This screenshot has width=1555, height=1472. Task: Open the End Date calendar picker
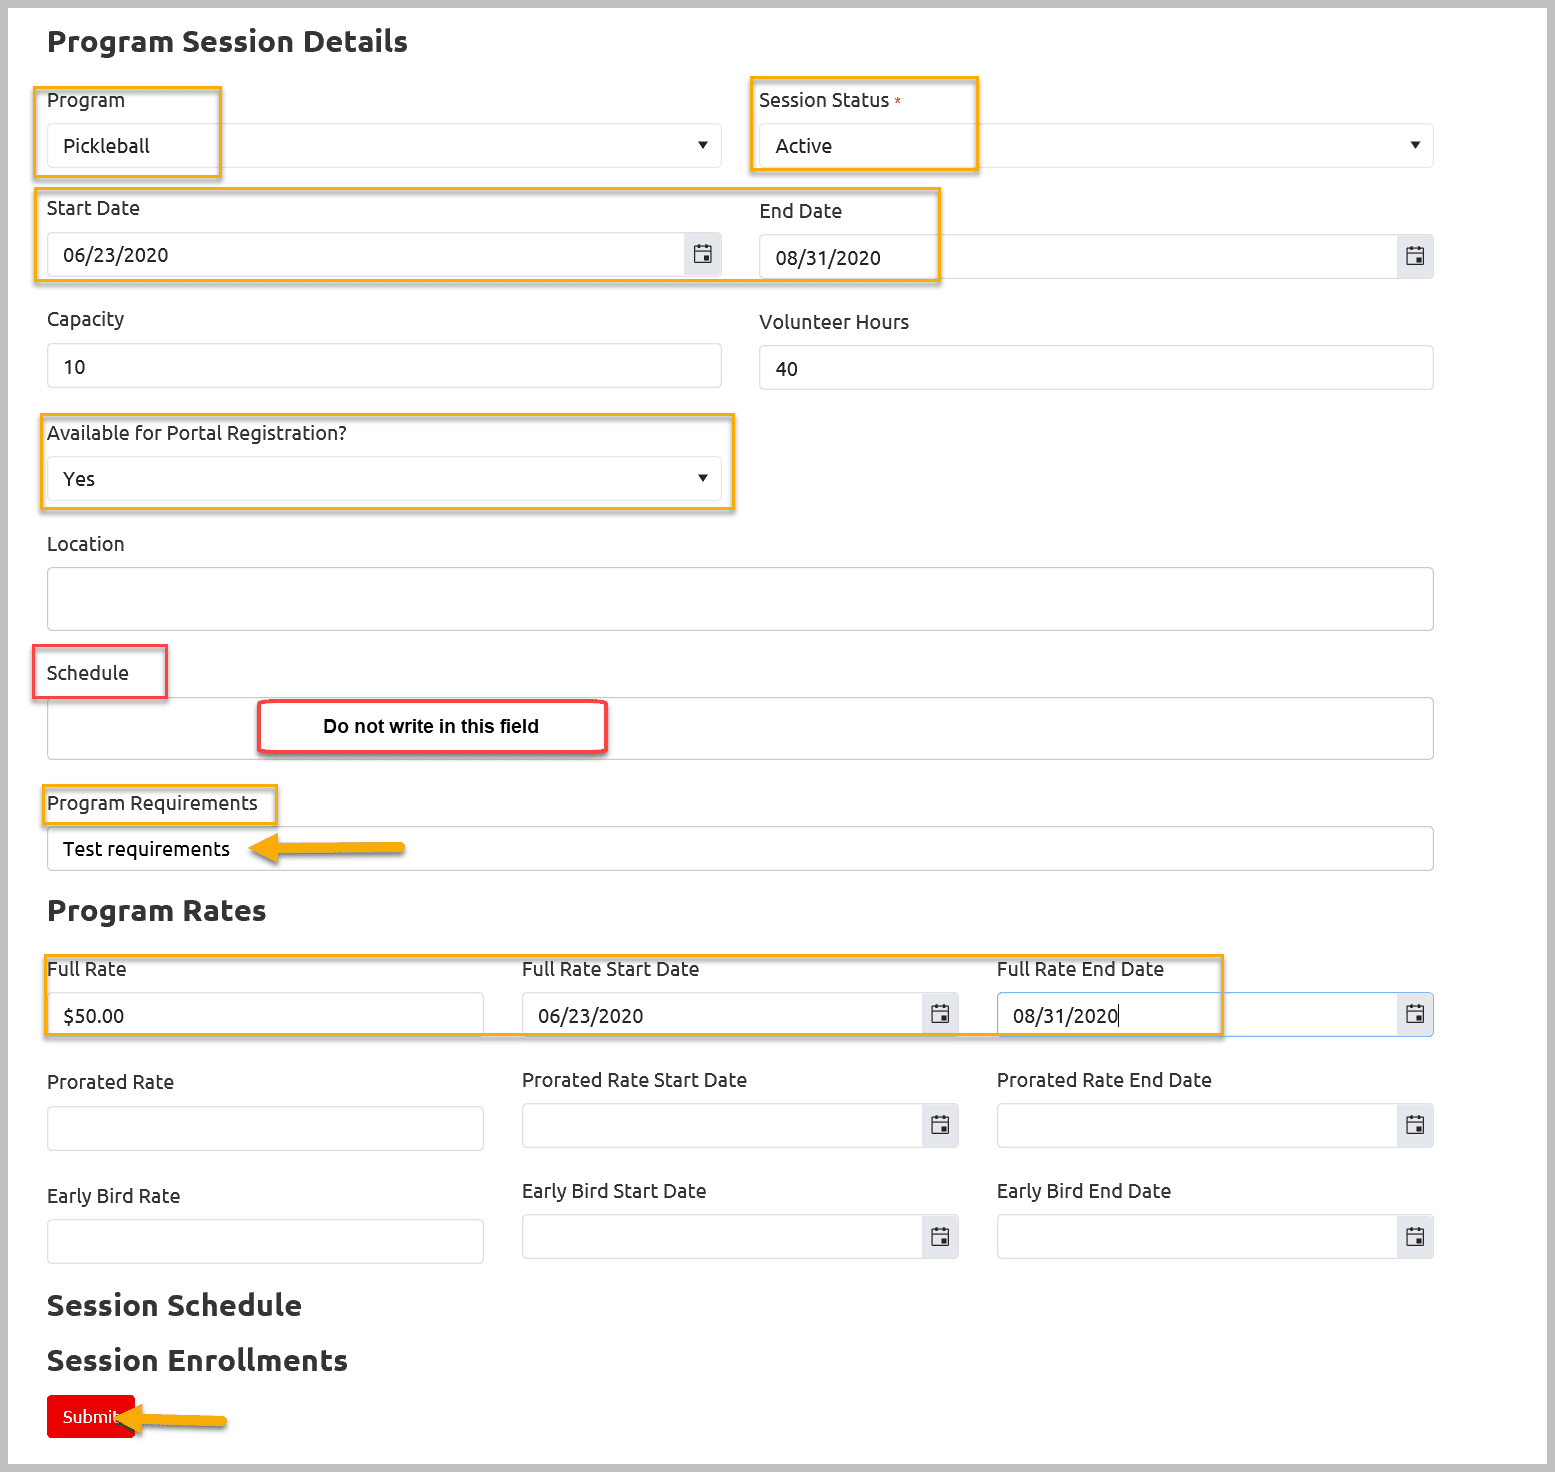[1415, 257]
